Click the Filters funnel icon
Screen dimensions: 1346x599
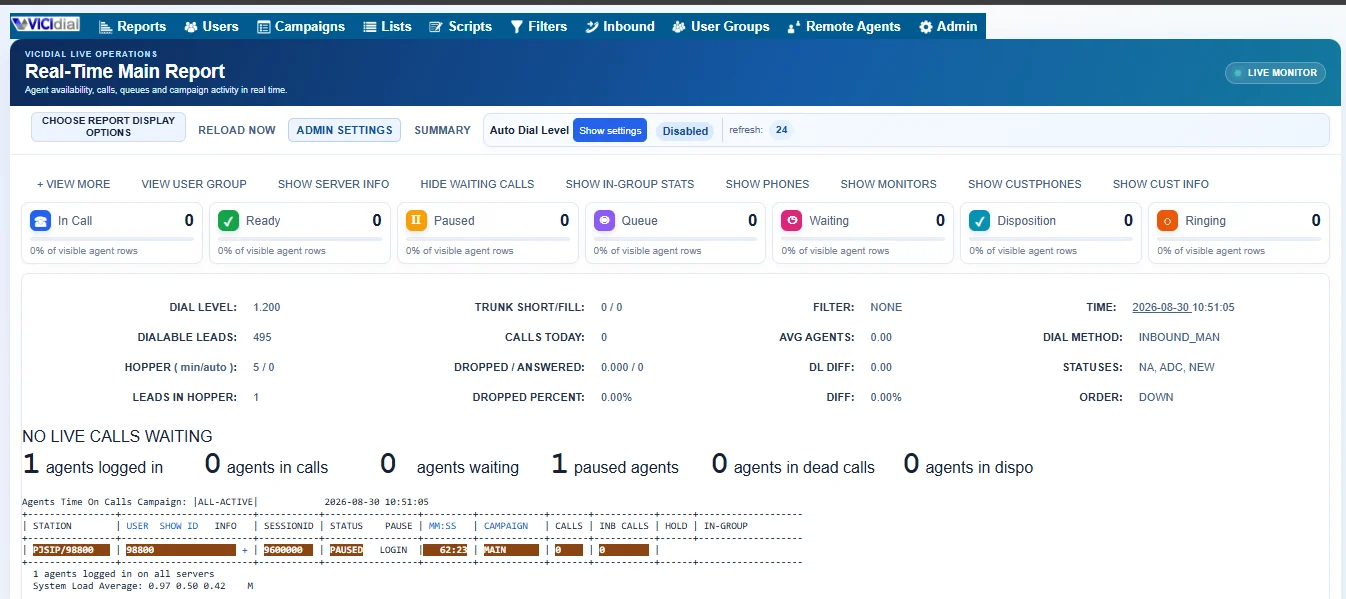(516, 27)
